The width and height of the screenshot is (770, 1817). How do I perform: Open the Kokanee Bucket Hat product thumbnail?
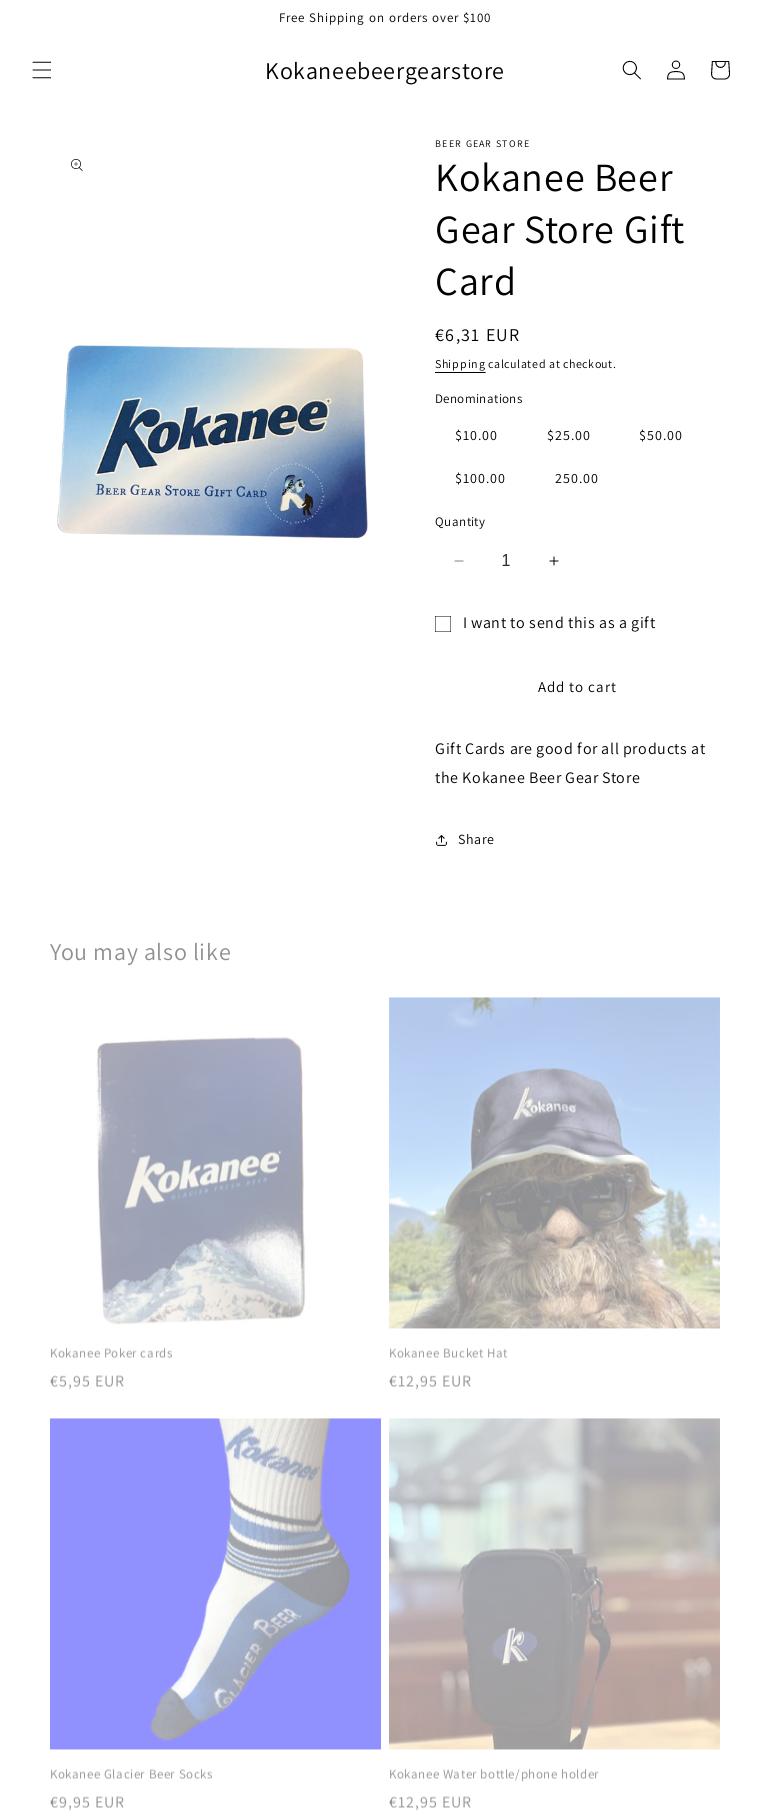coord(554,1163)
